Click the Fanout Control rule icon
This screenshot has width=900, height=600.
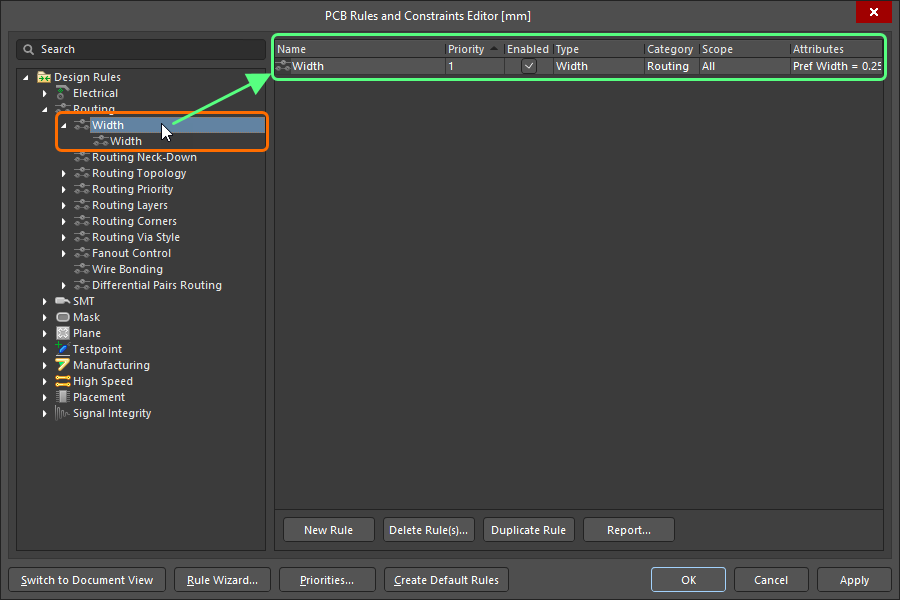click(82, 253)
